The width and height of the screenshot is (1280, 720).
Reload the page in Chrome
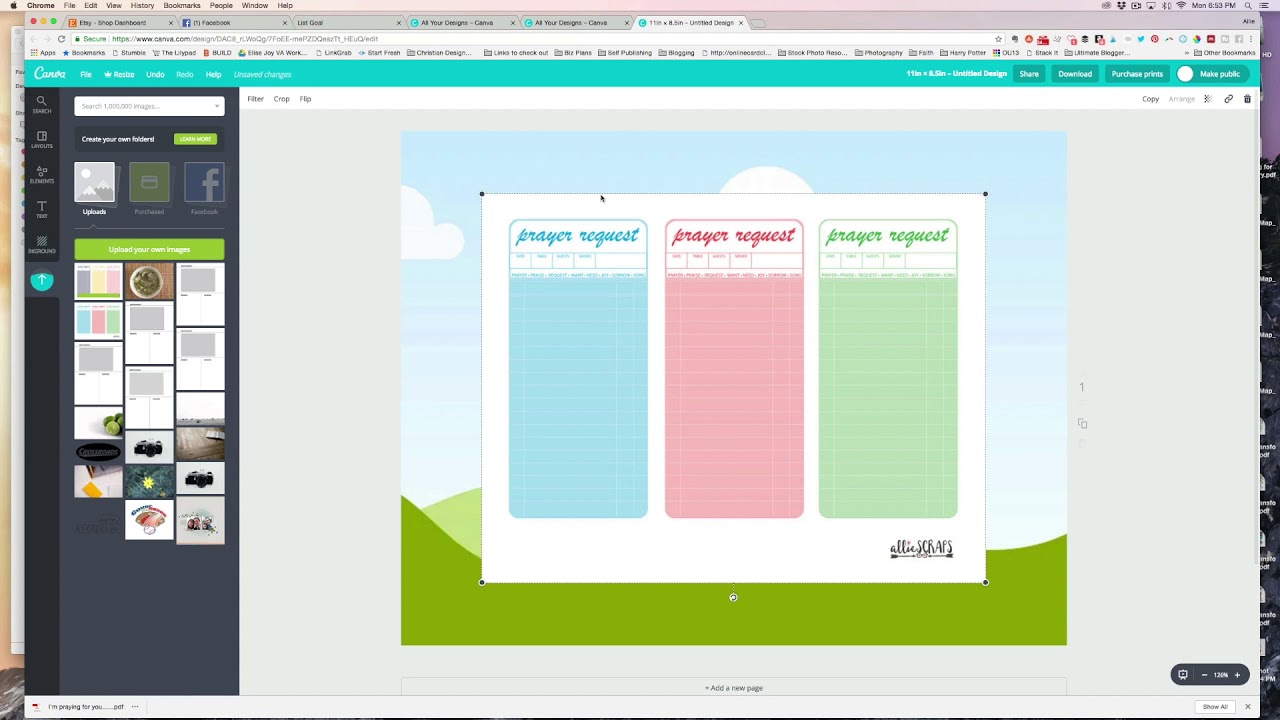pos(61,39)
